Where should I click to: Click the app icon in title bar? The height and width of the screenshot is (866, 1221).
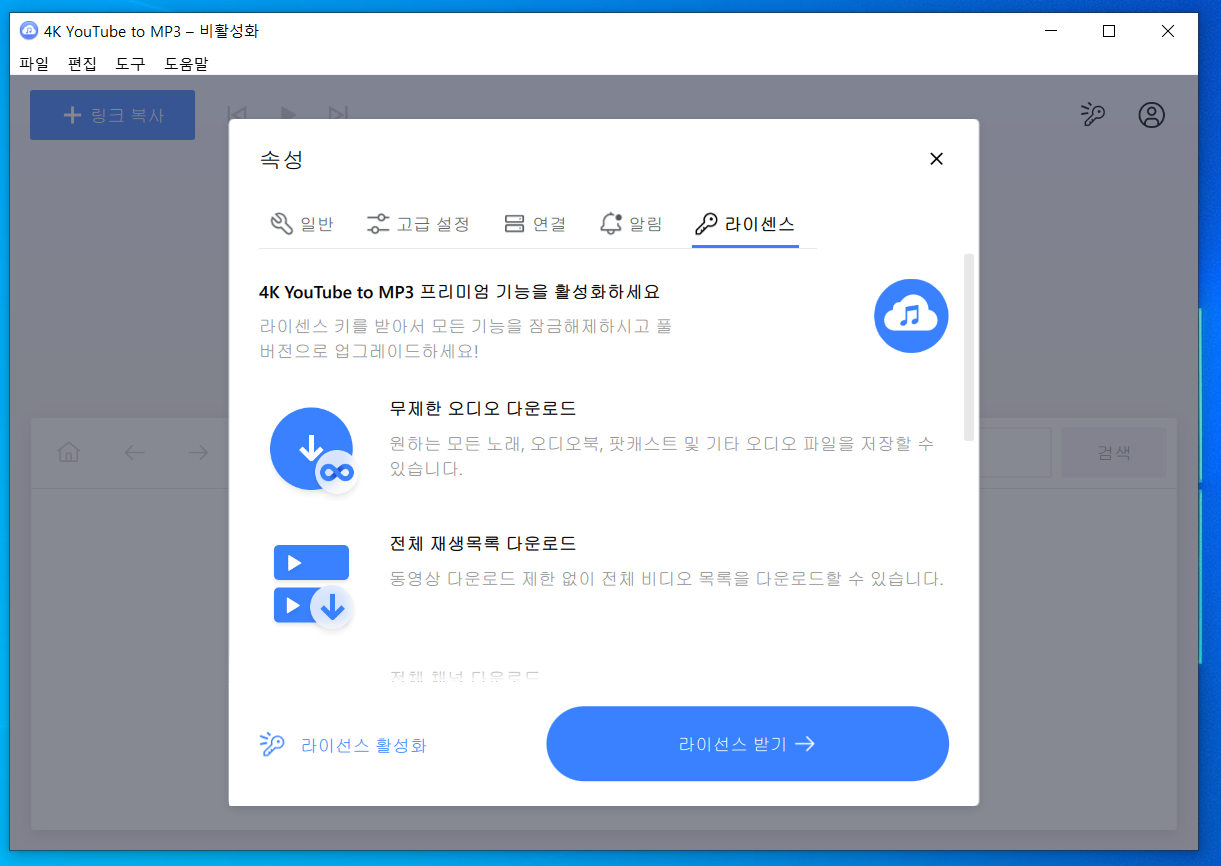[x=28, y=31]
